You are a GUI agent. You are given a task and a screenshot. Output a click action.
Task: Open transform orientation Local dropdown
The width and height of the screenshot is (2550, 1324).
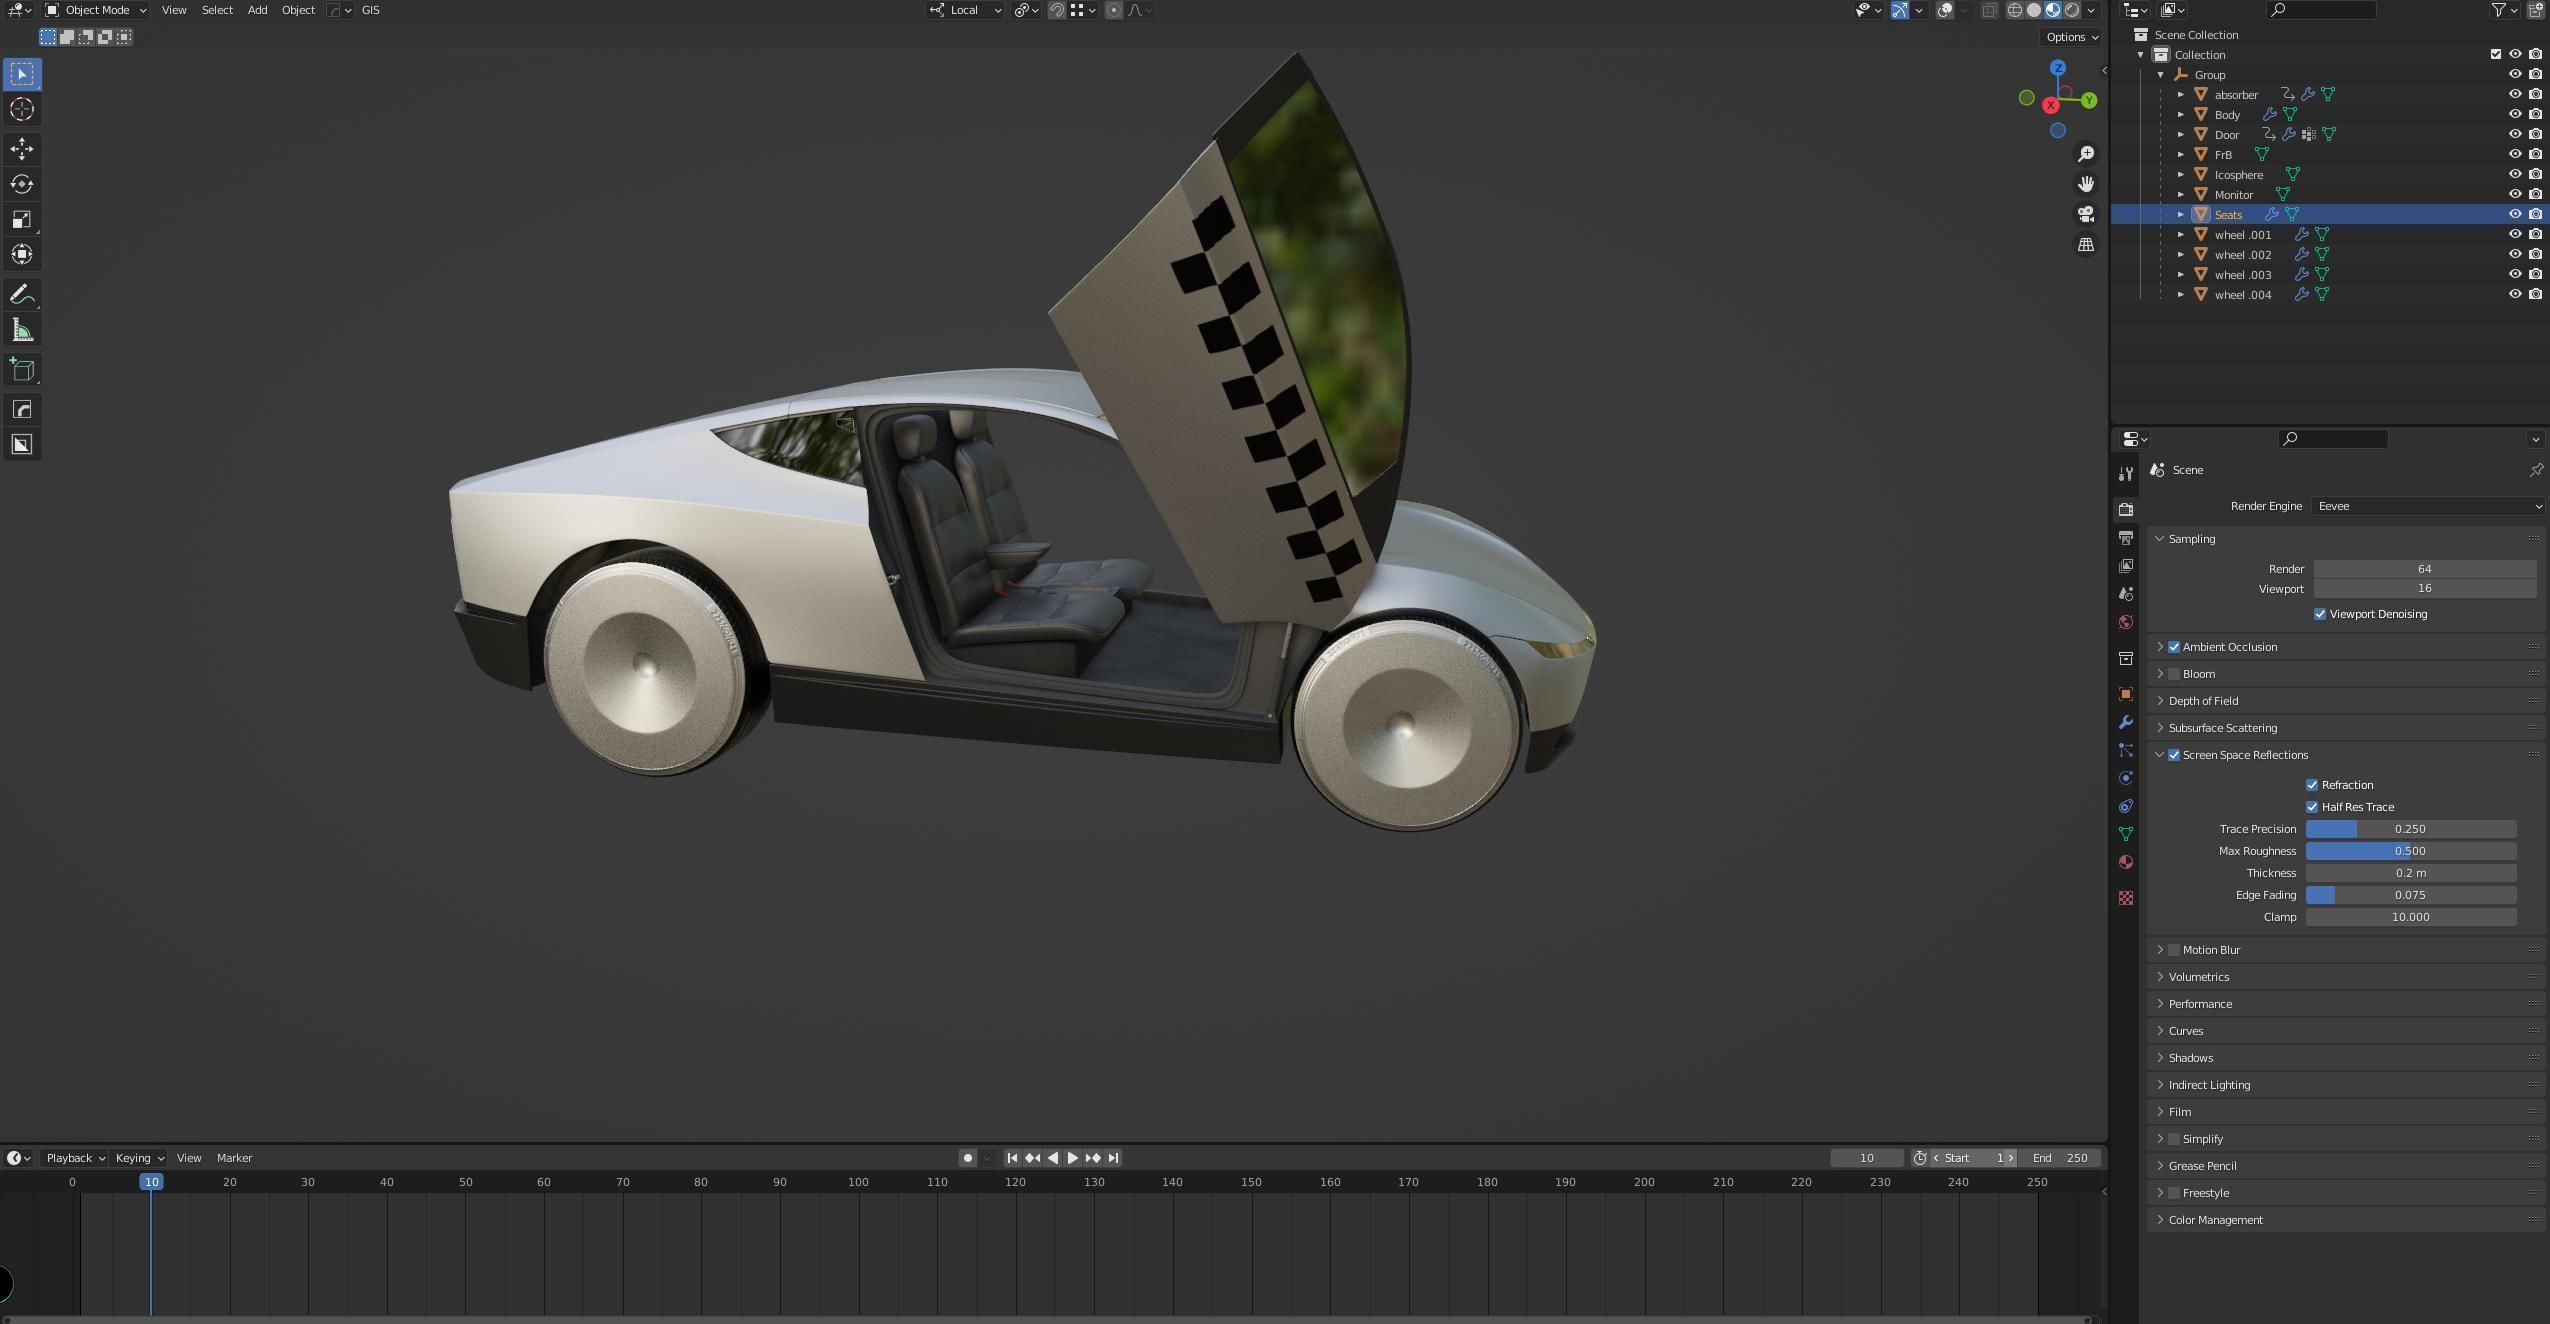click(x=965, y=10)
